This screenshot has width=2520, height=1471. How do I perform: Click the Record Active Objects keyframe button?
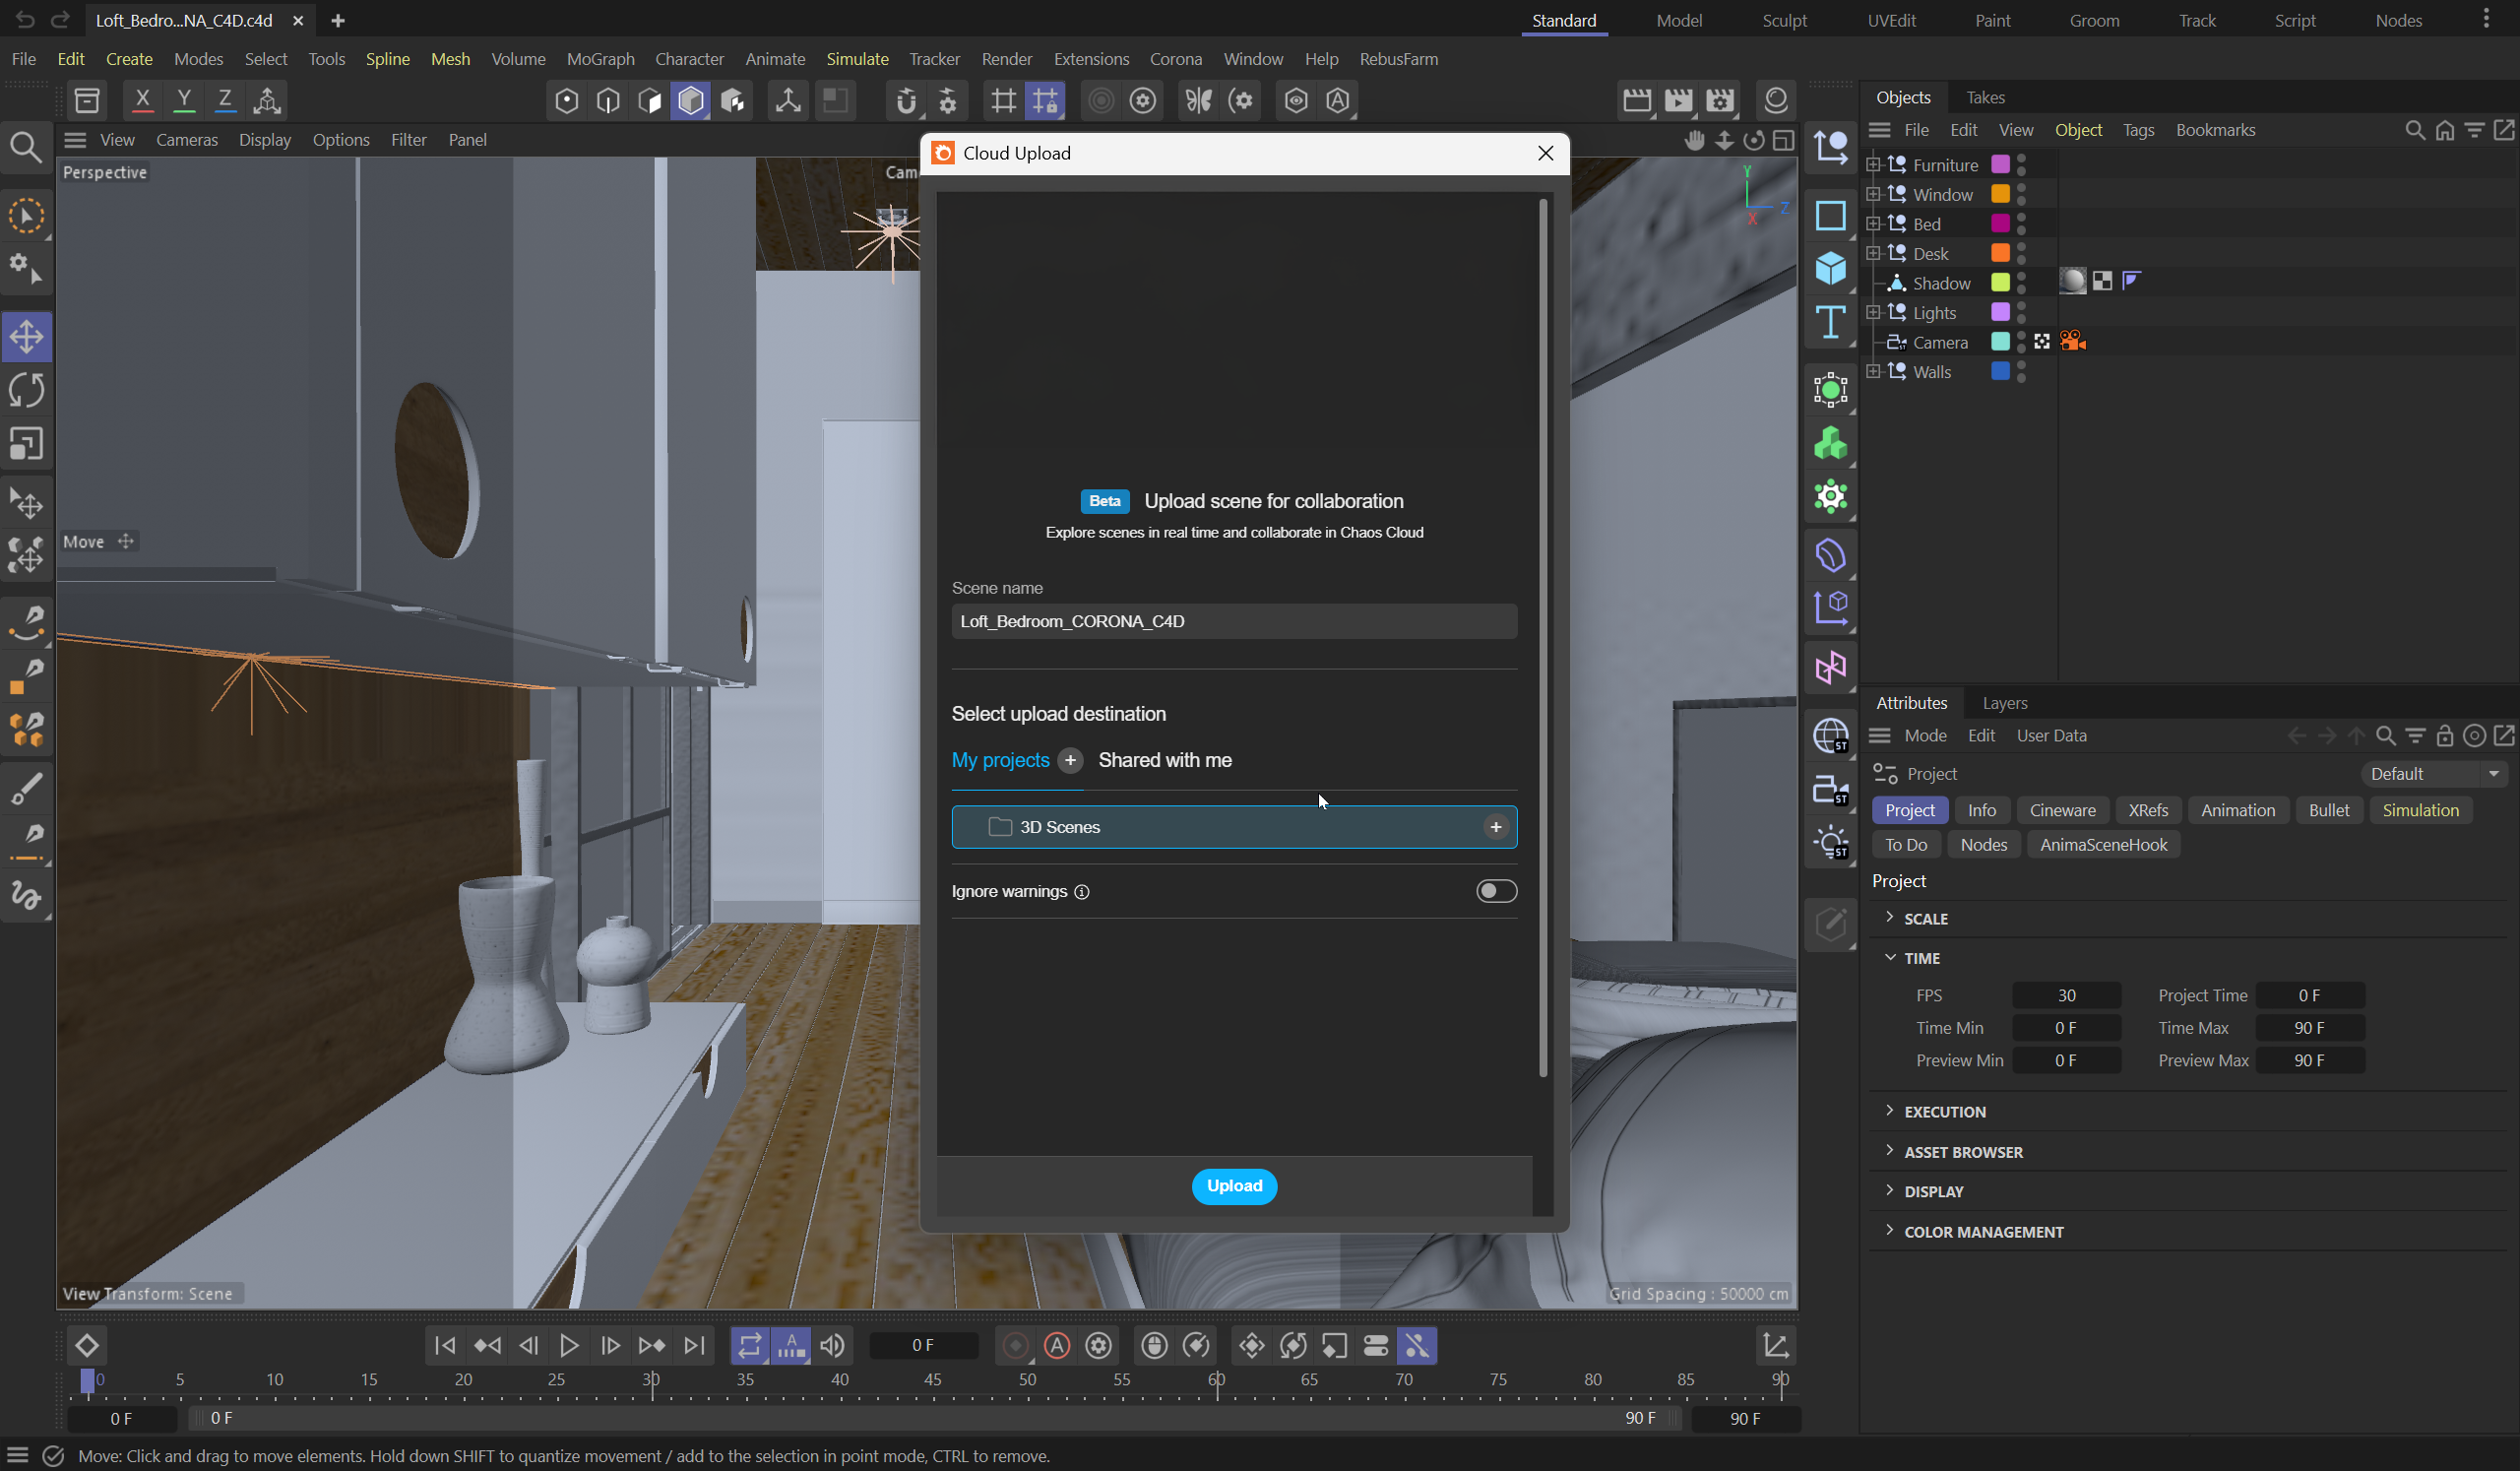(x=1015, y=1346)
